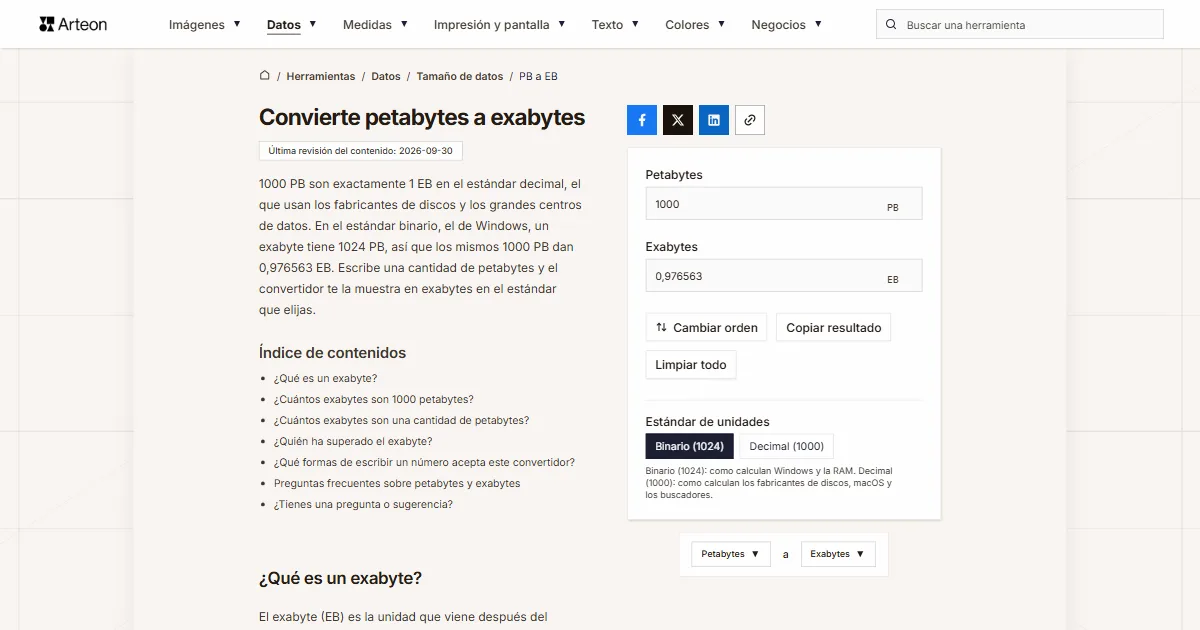
Task: Share page on Facebook
Action: tap(642, 120)
